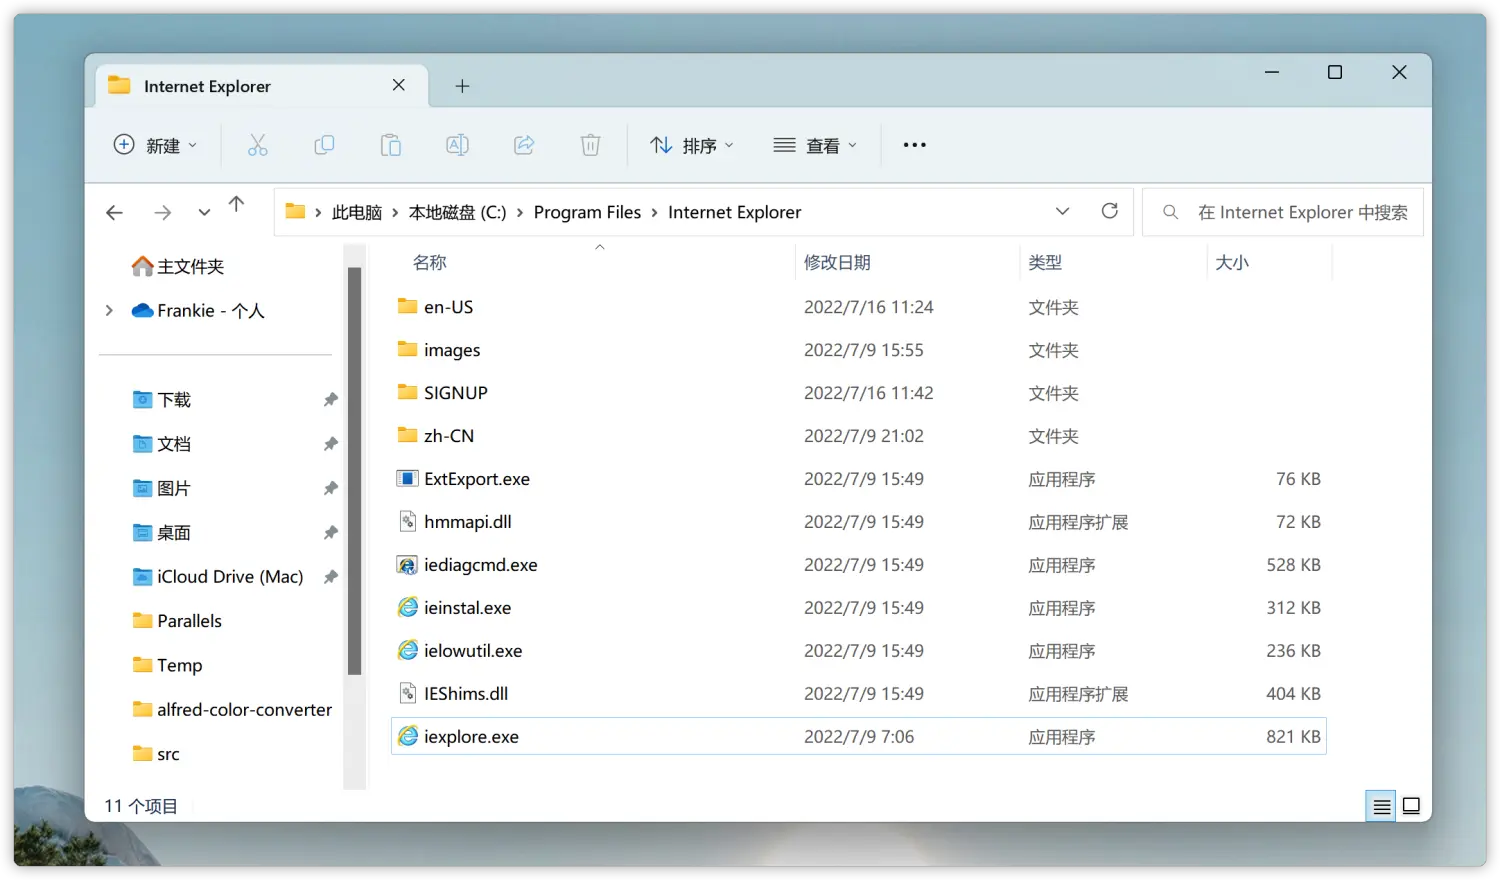This screenshot has width=1500, height=880.
Task: Click the Copy icon in toolbar
Action: click(x=324, y=145)
